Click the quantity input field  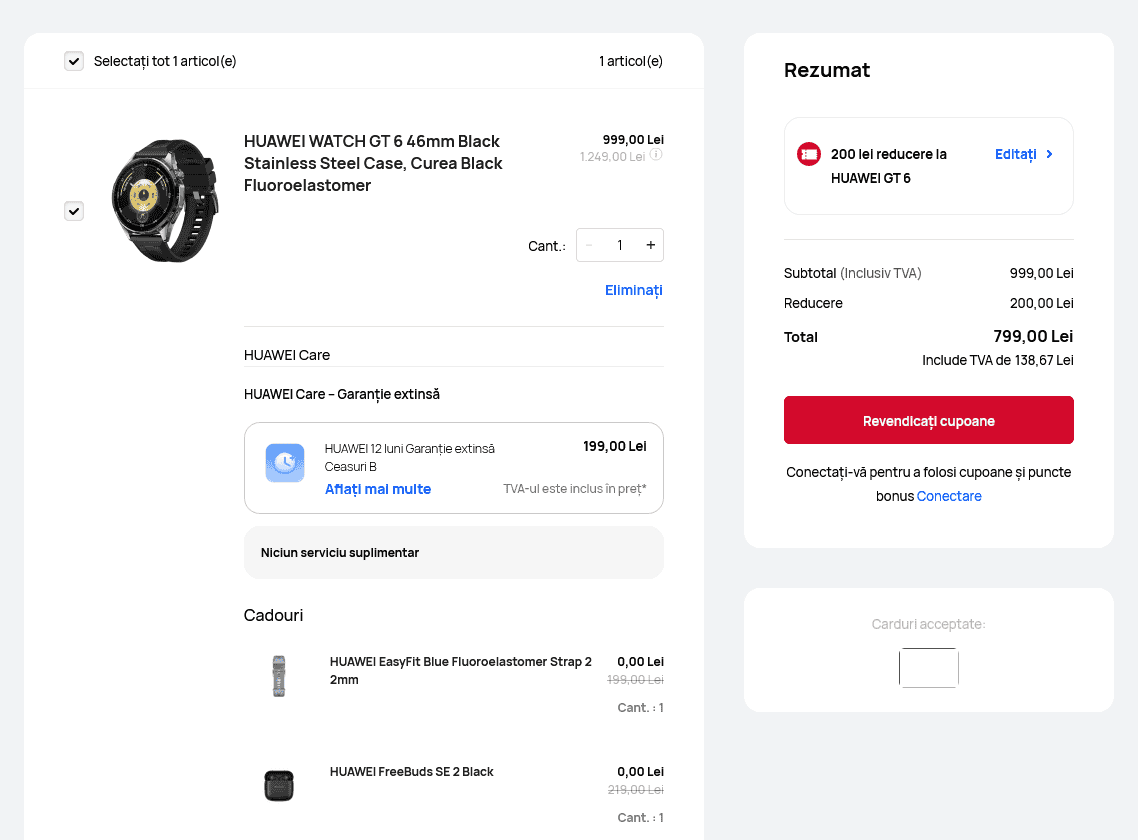619,244
